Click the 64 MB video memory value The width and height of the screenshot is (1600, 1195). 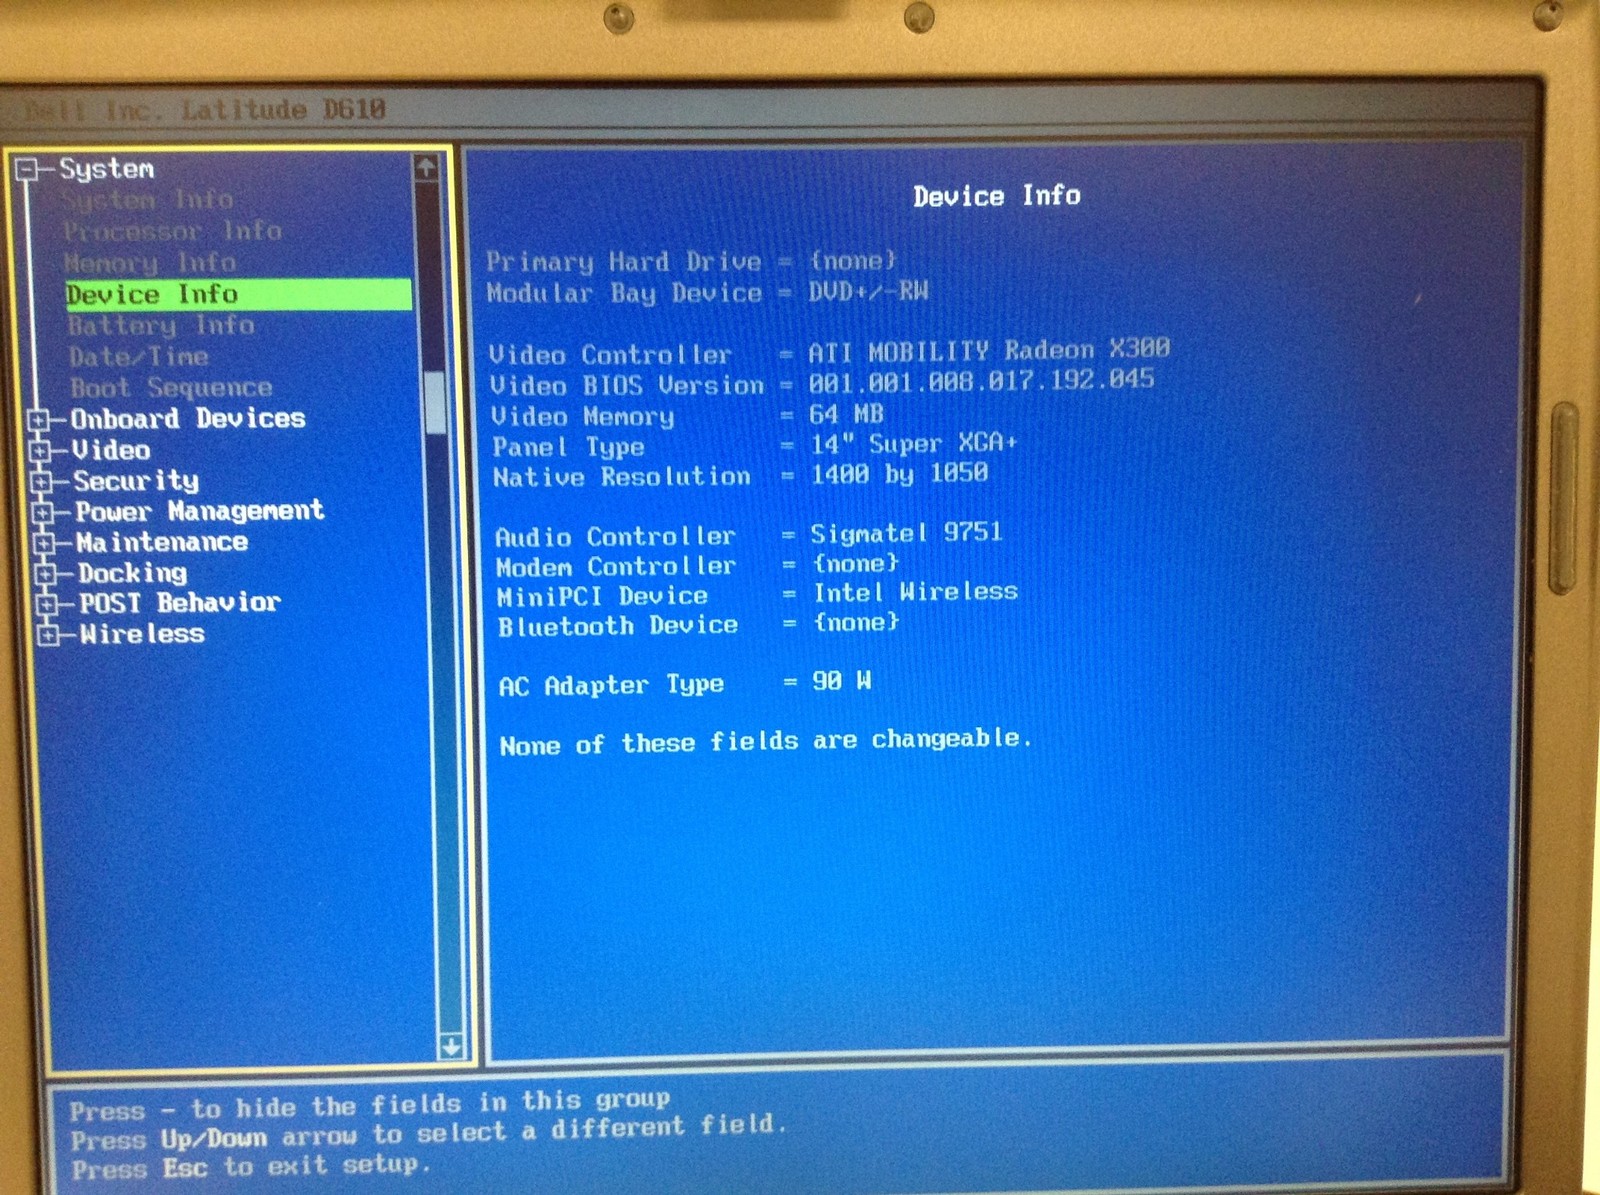point(847,414)
